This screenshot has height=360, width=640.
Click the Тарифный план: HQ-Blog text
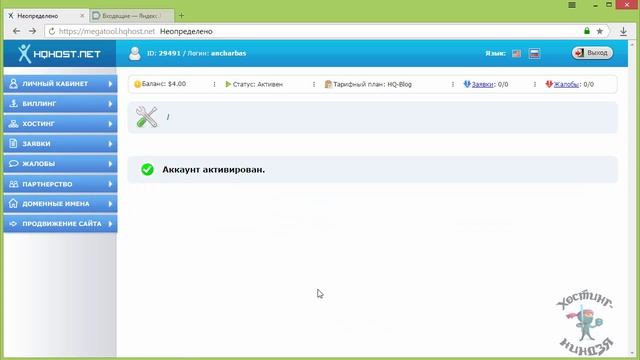[372, 84]
